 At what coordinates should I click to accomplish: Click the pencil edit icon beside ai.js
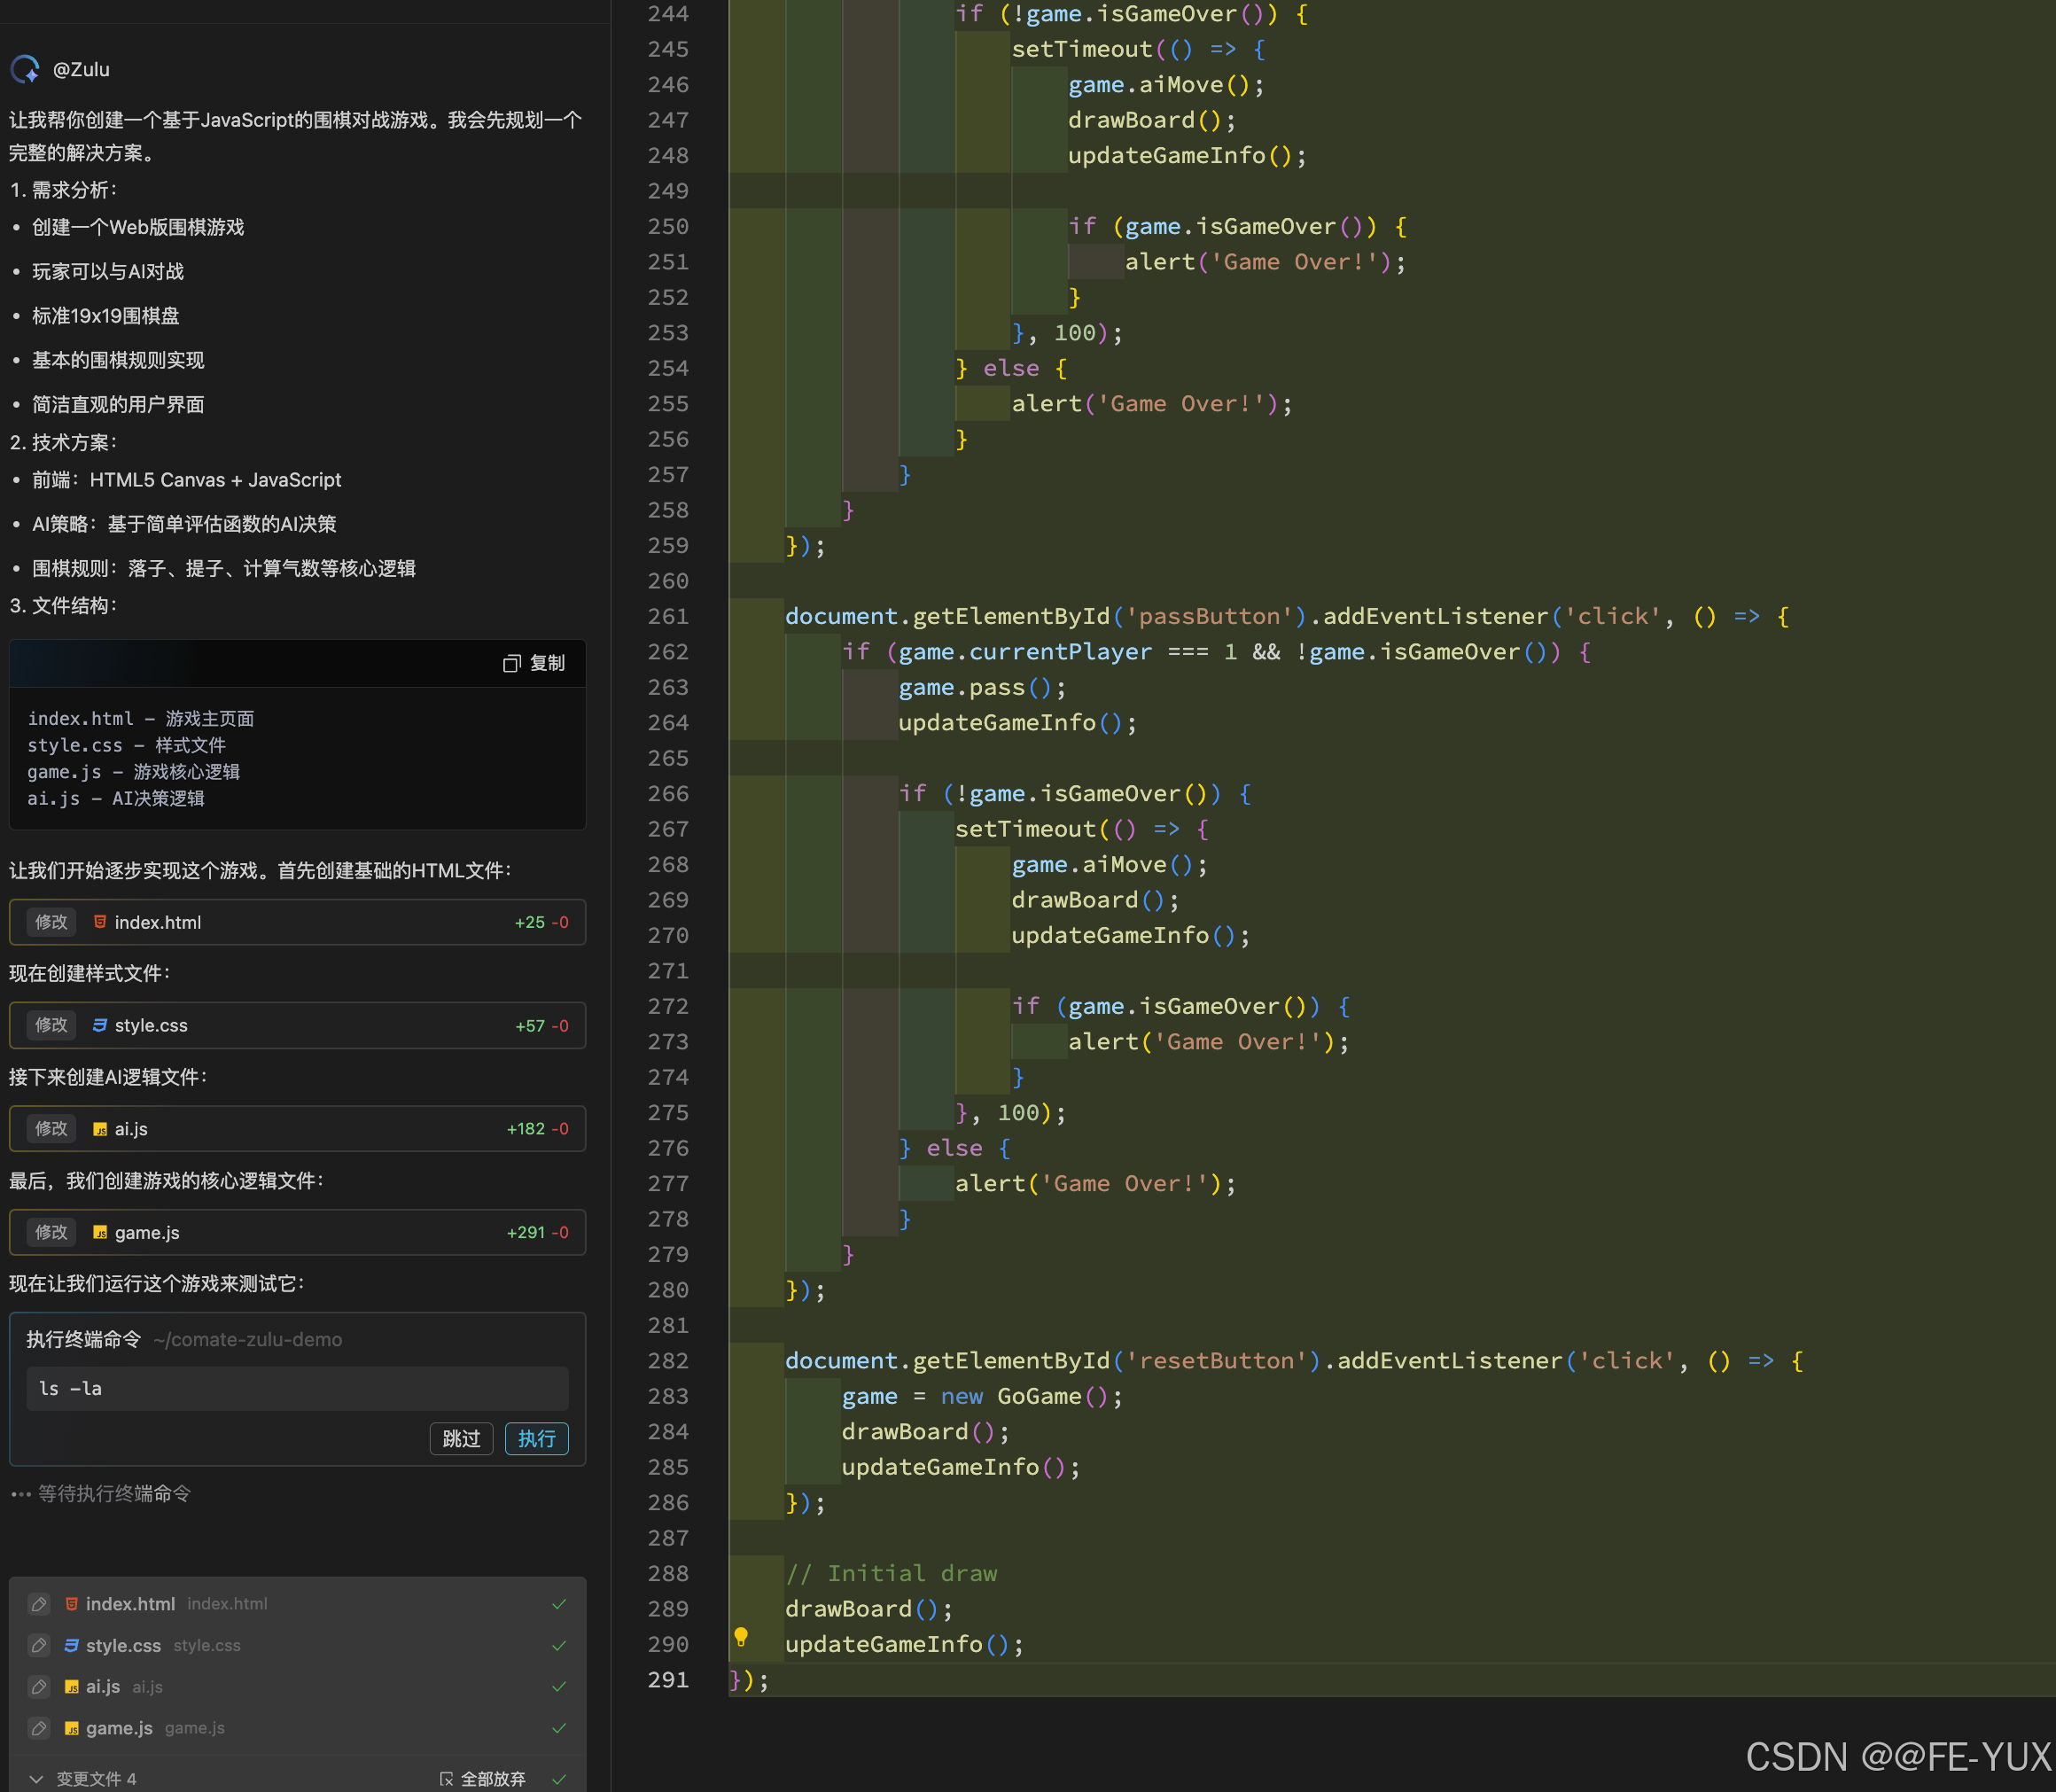[x=39, y=1687]
